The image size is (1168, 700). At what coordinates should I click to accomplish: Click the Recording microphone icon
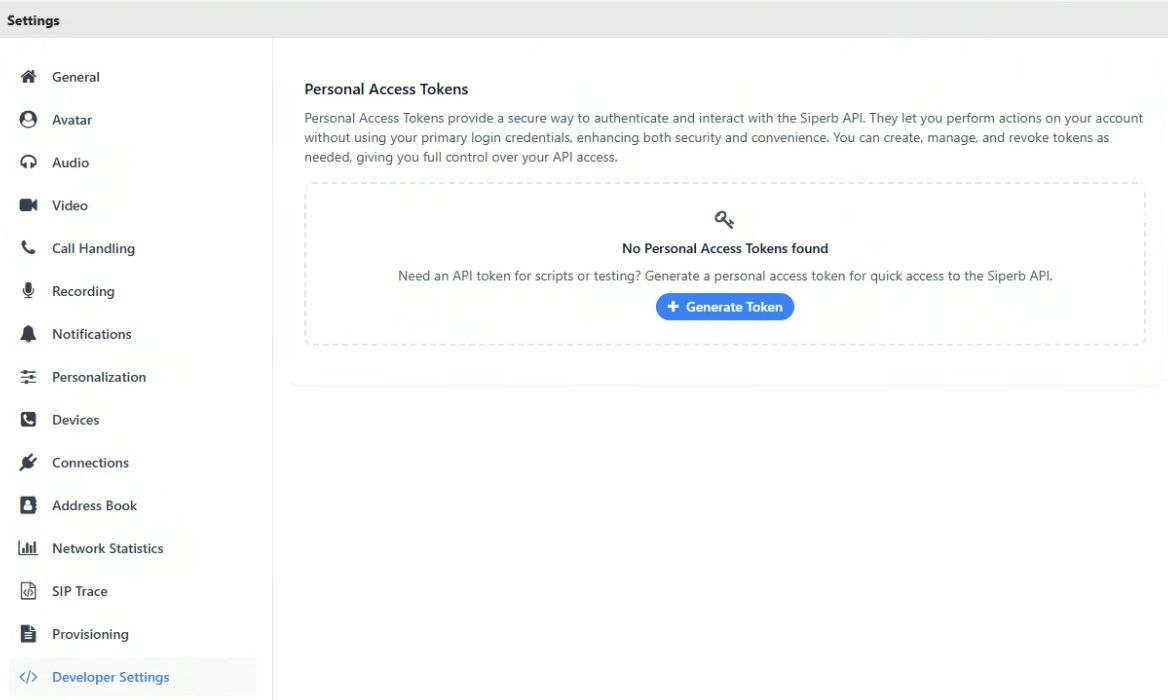click(28, 290)
